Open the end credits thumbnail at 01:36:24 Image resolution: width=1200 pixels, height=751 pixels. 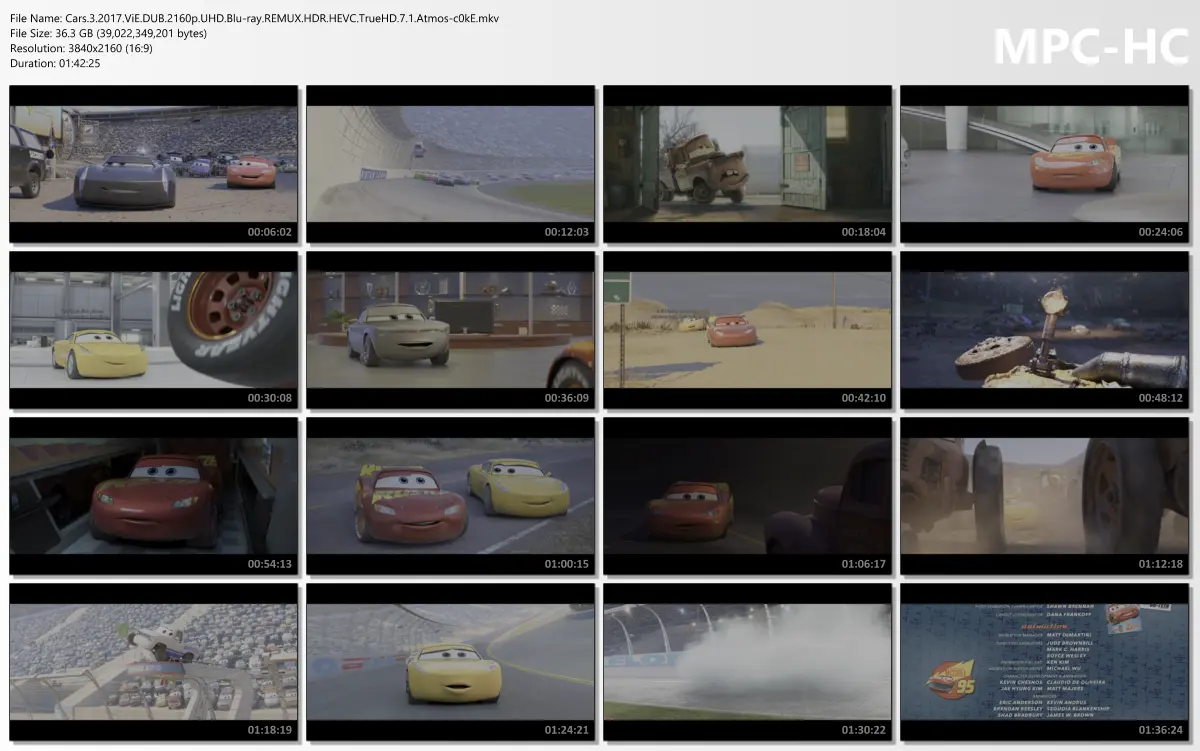[x=1046, y=665]
